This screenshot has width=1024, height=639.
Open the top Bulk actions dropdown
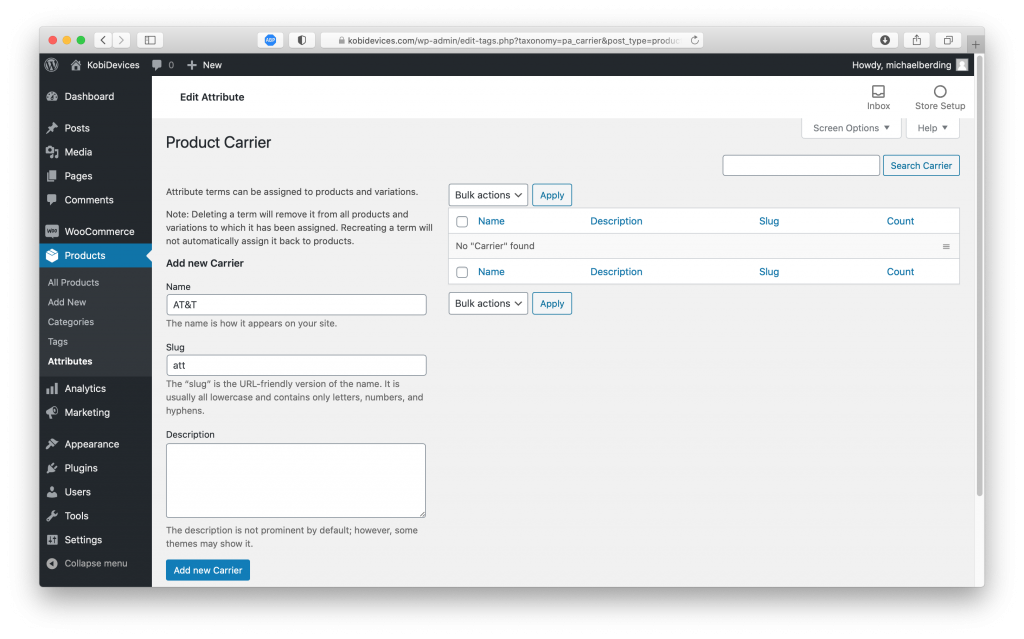pyautogui.click(x=488, y=195)
